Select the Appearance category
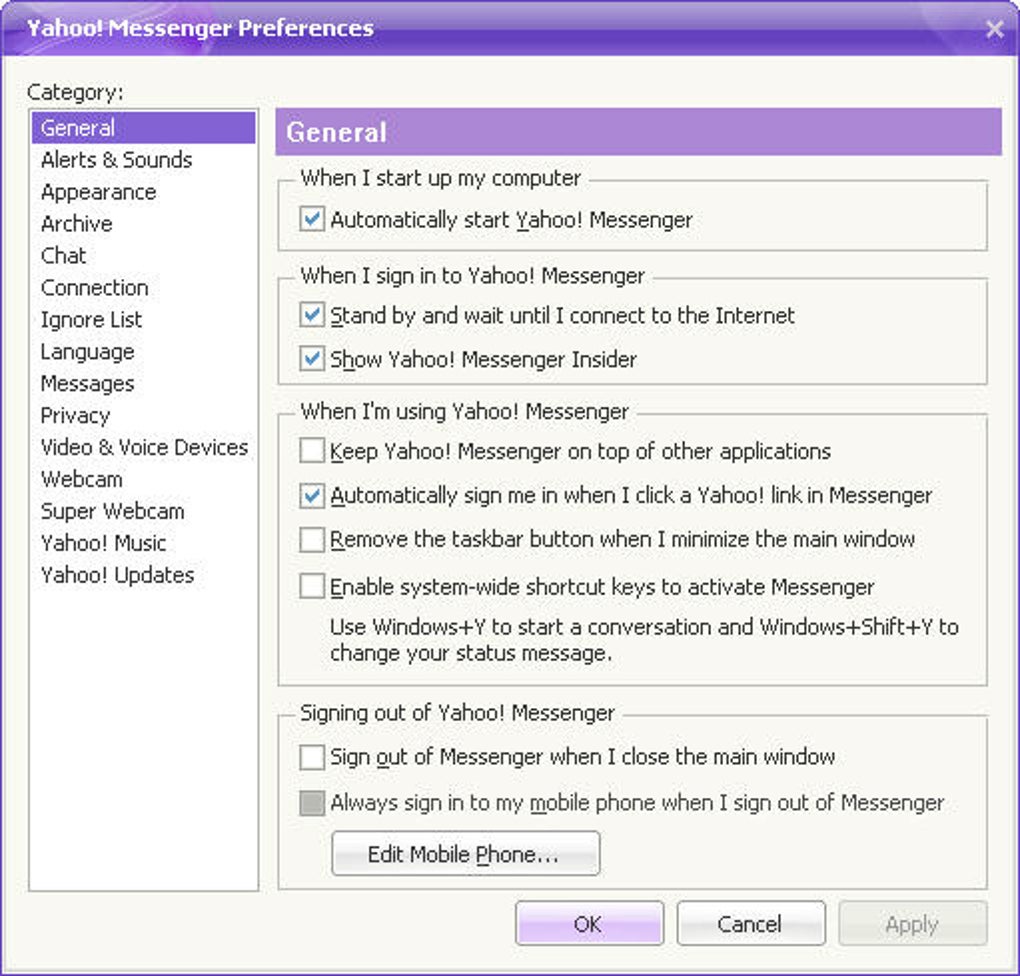Screen dimensions: 1020x976 pos(98,192)
